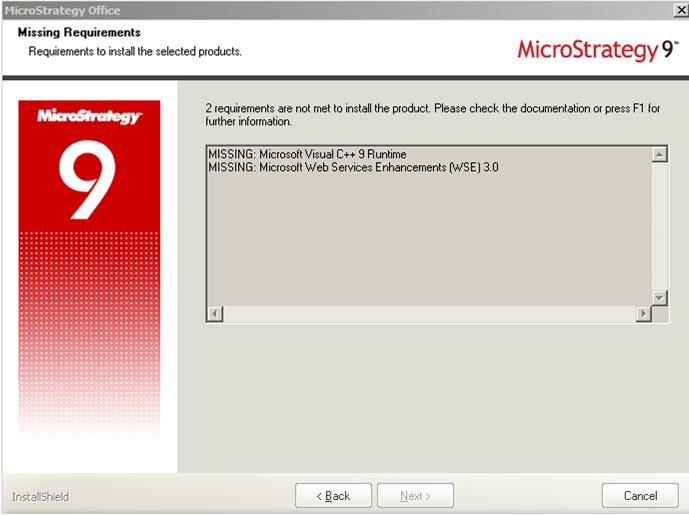689x515 pixels.
Task: Select the missing Web Services Enhancements entry
Action: (x=352, y=167)
